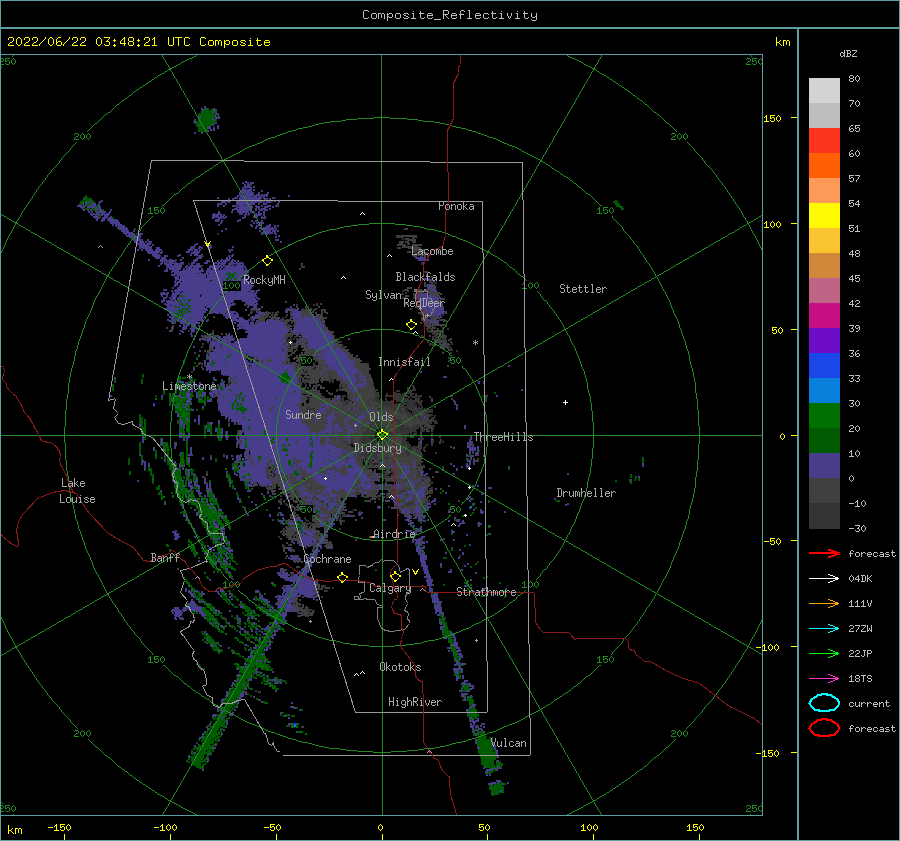
Task: Click white plus marker north of Drumheller
Action: [x=565, y=402]
